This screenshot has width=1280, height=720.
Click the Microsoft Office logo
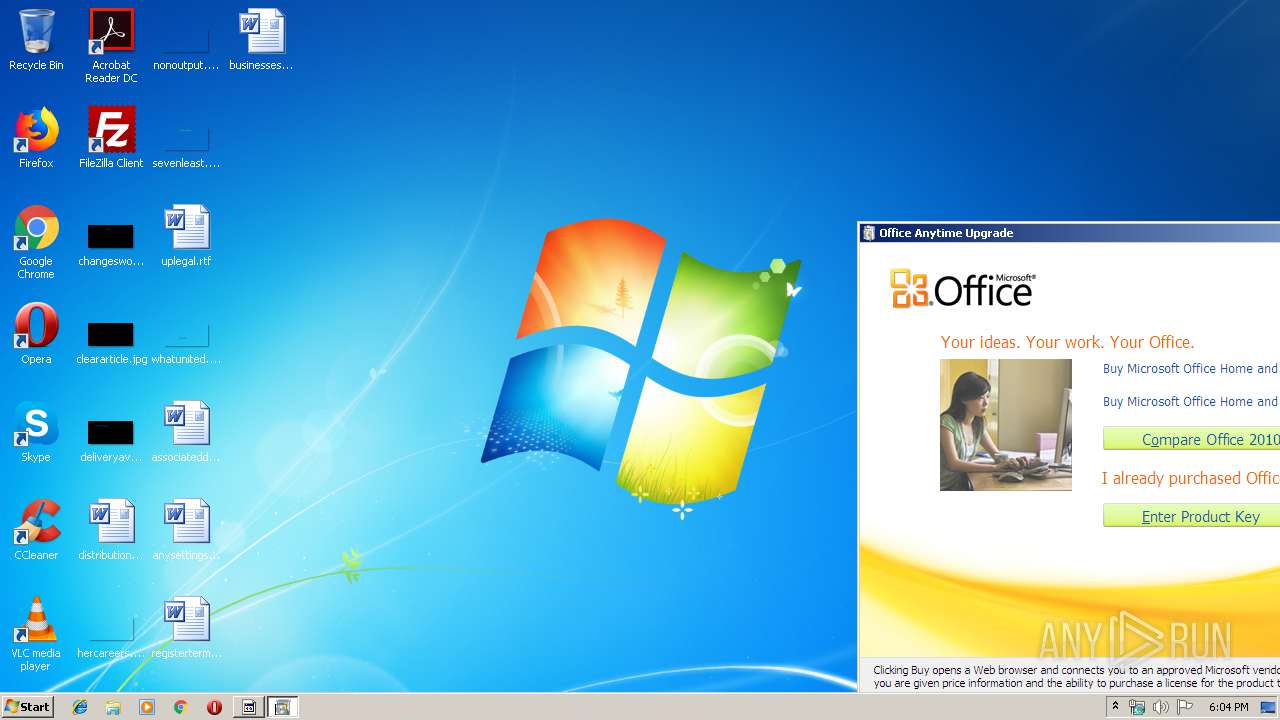click(962, 289)
